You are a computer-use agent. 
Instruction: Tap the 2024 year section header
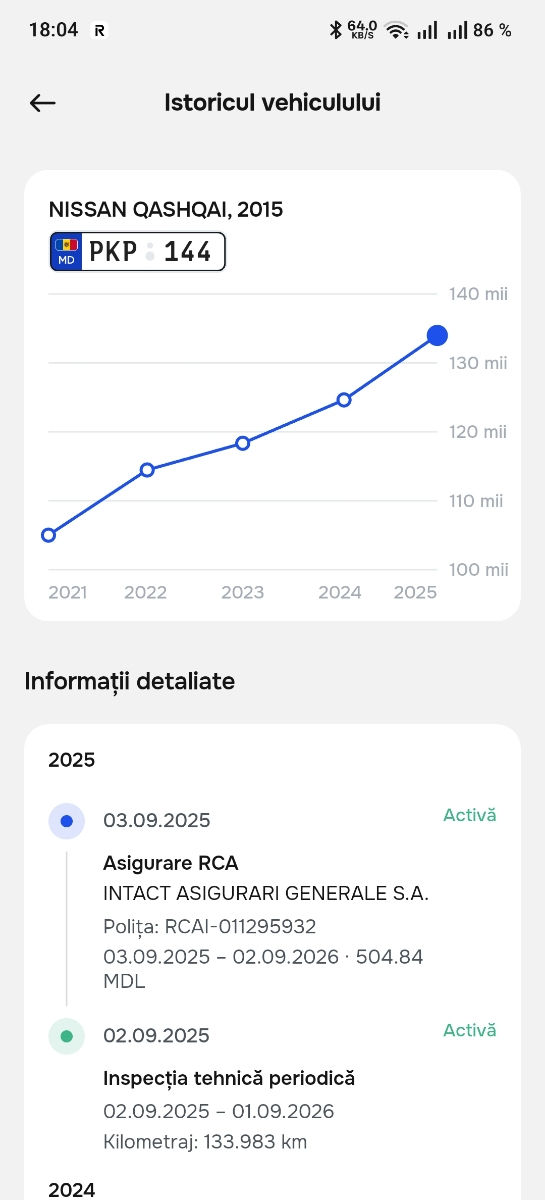(x=72, y=1190)
